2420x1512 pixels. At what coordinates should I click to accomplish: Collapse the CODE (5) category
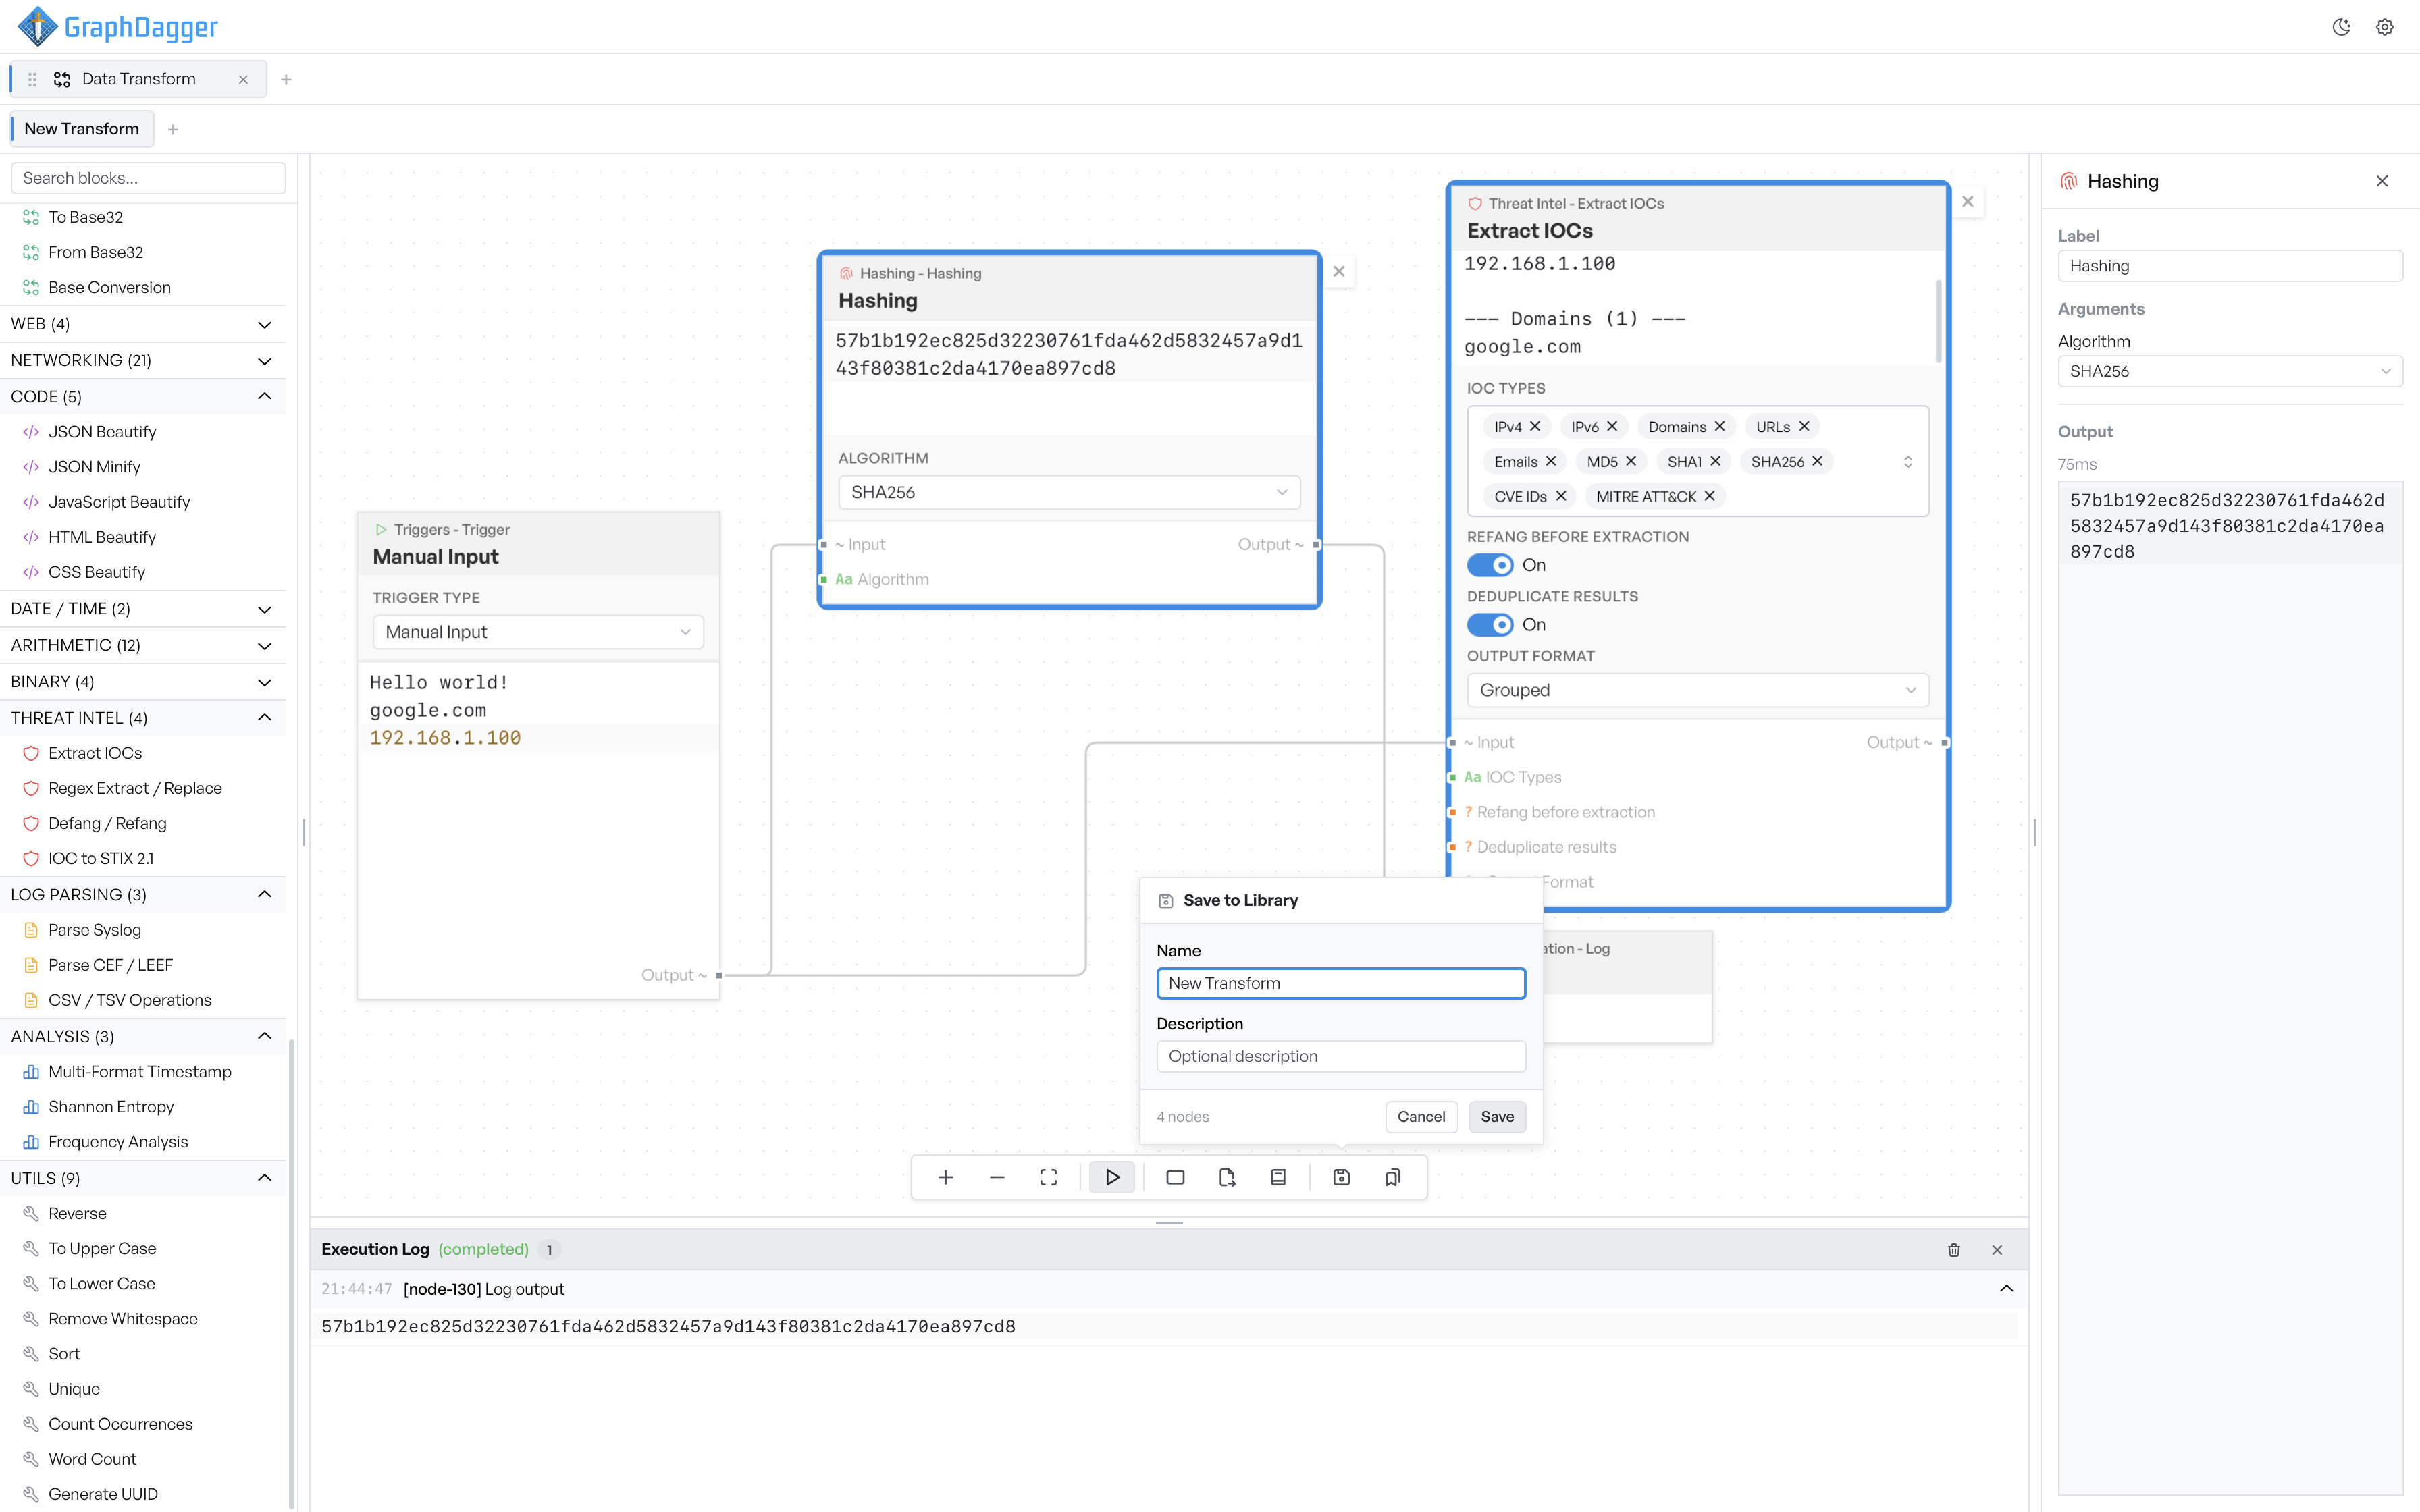pos(143,397)
